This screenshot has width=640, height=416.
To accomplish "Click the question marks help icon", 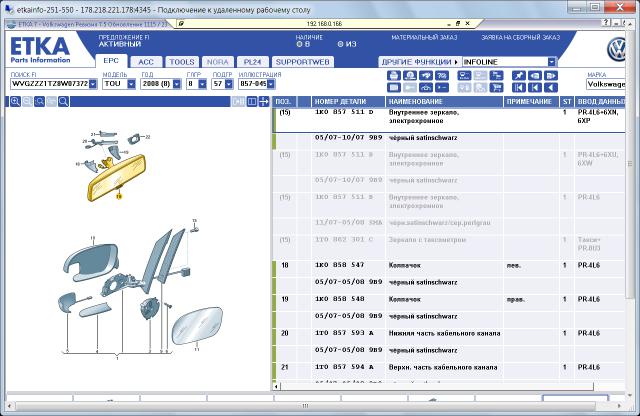I will click(442, 76).
